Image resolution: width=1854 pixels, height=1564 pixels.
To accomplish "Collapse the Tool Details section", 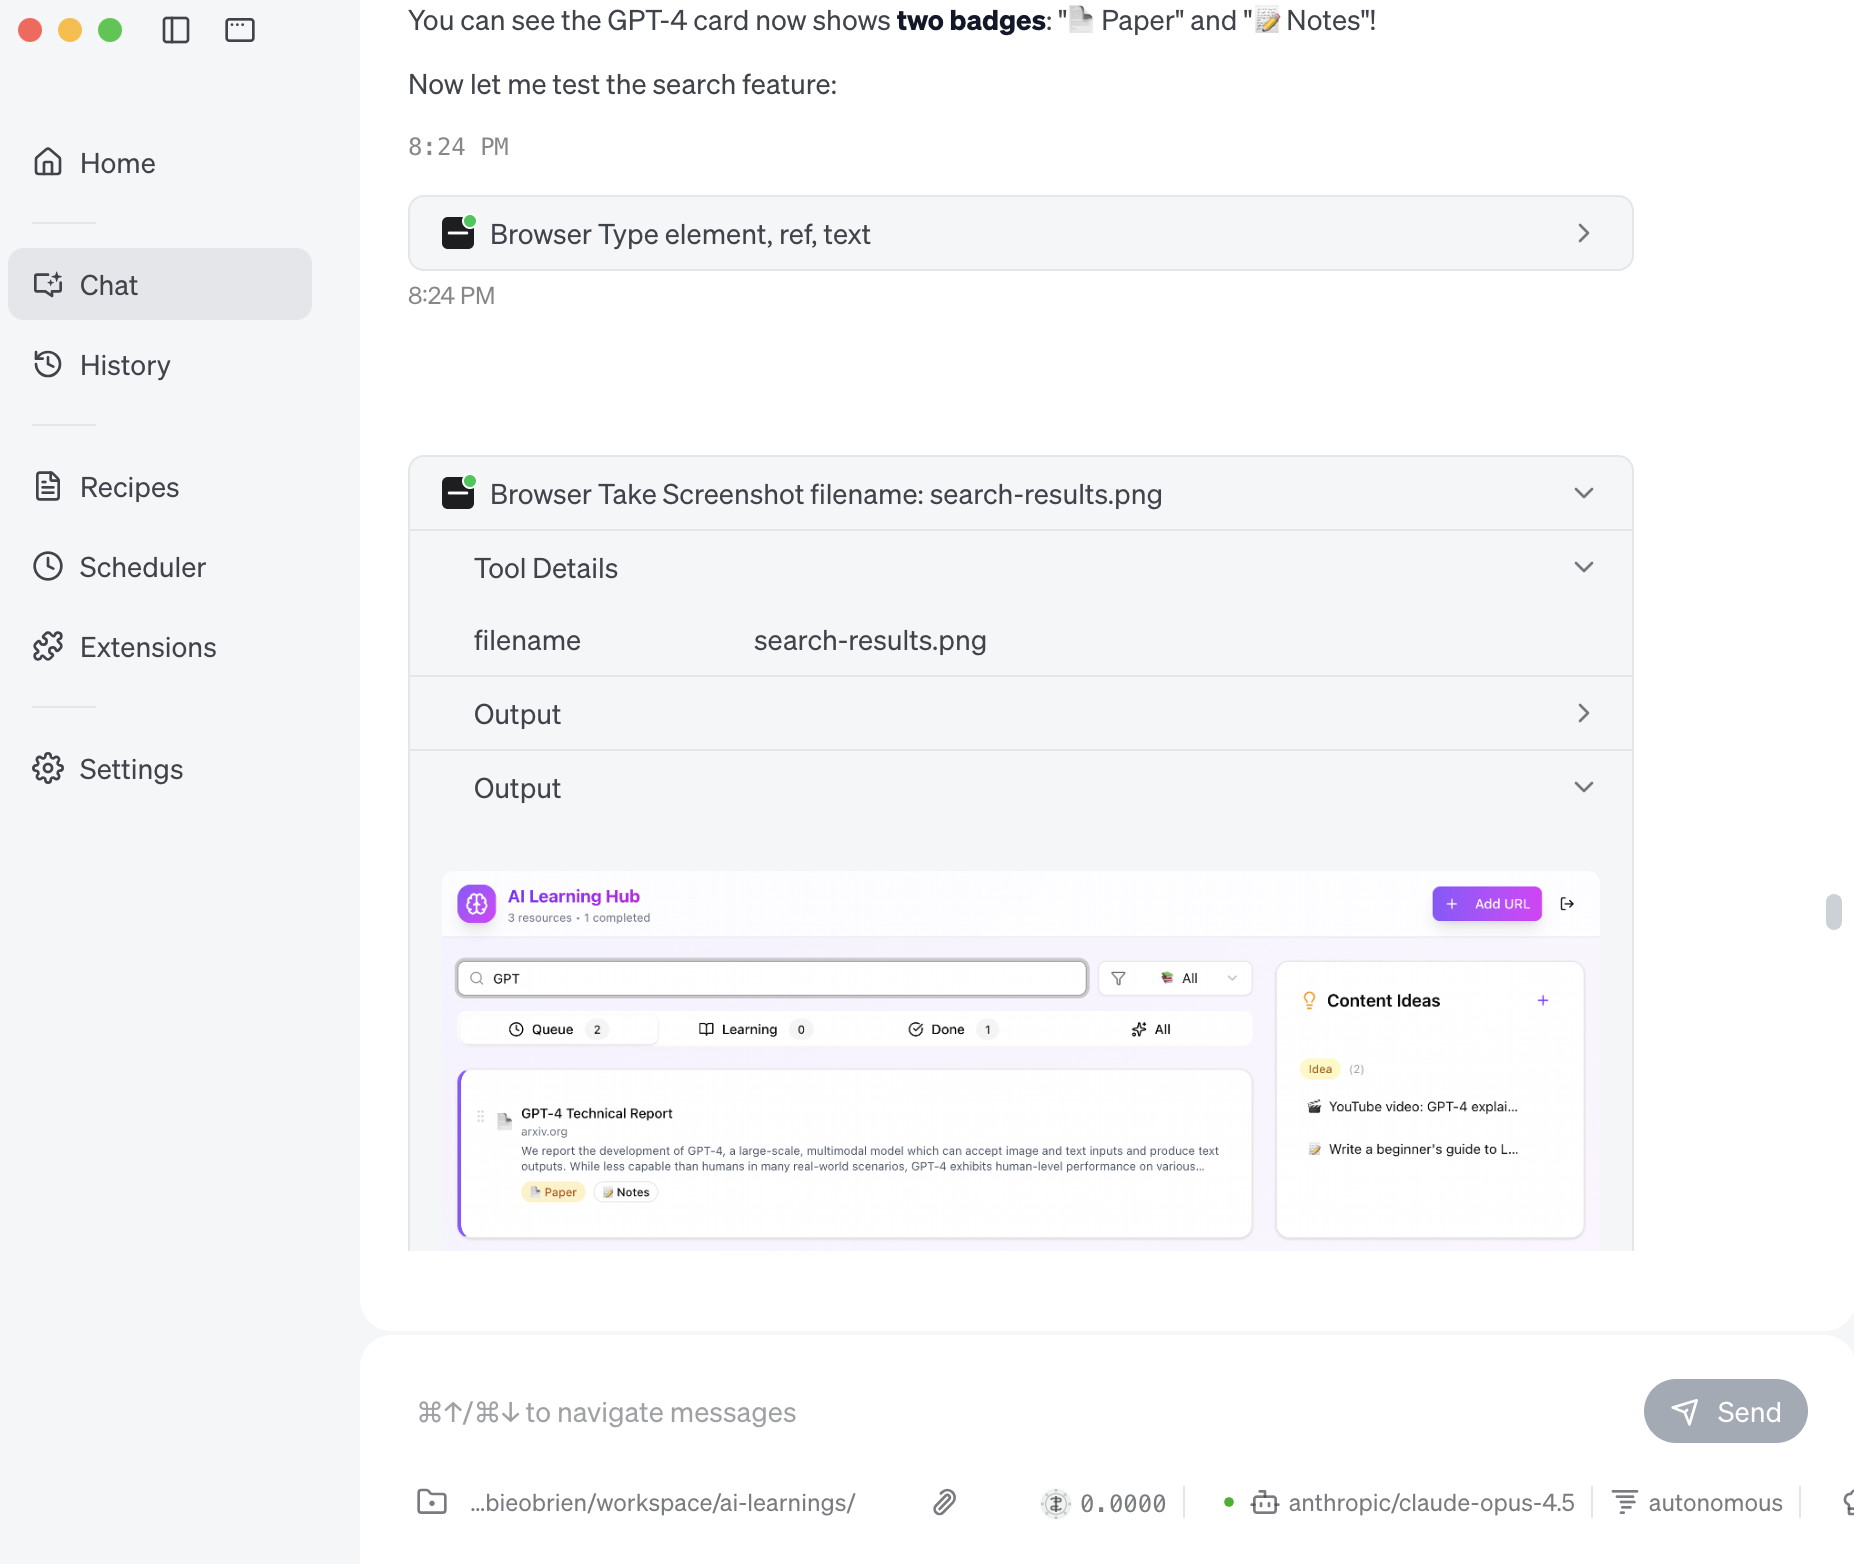I will click(1021, 568).
